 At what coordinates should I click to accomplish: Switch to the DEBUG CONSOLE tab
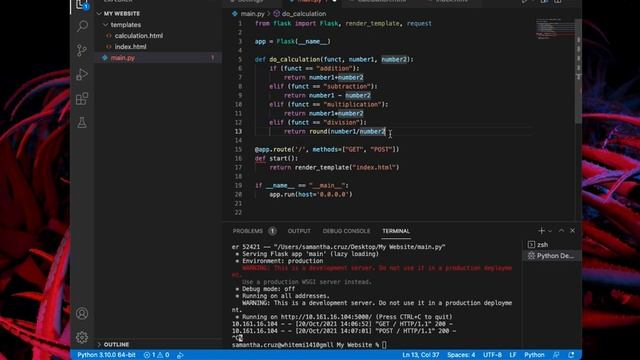click(x=346, y=231)
